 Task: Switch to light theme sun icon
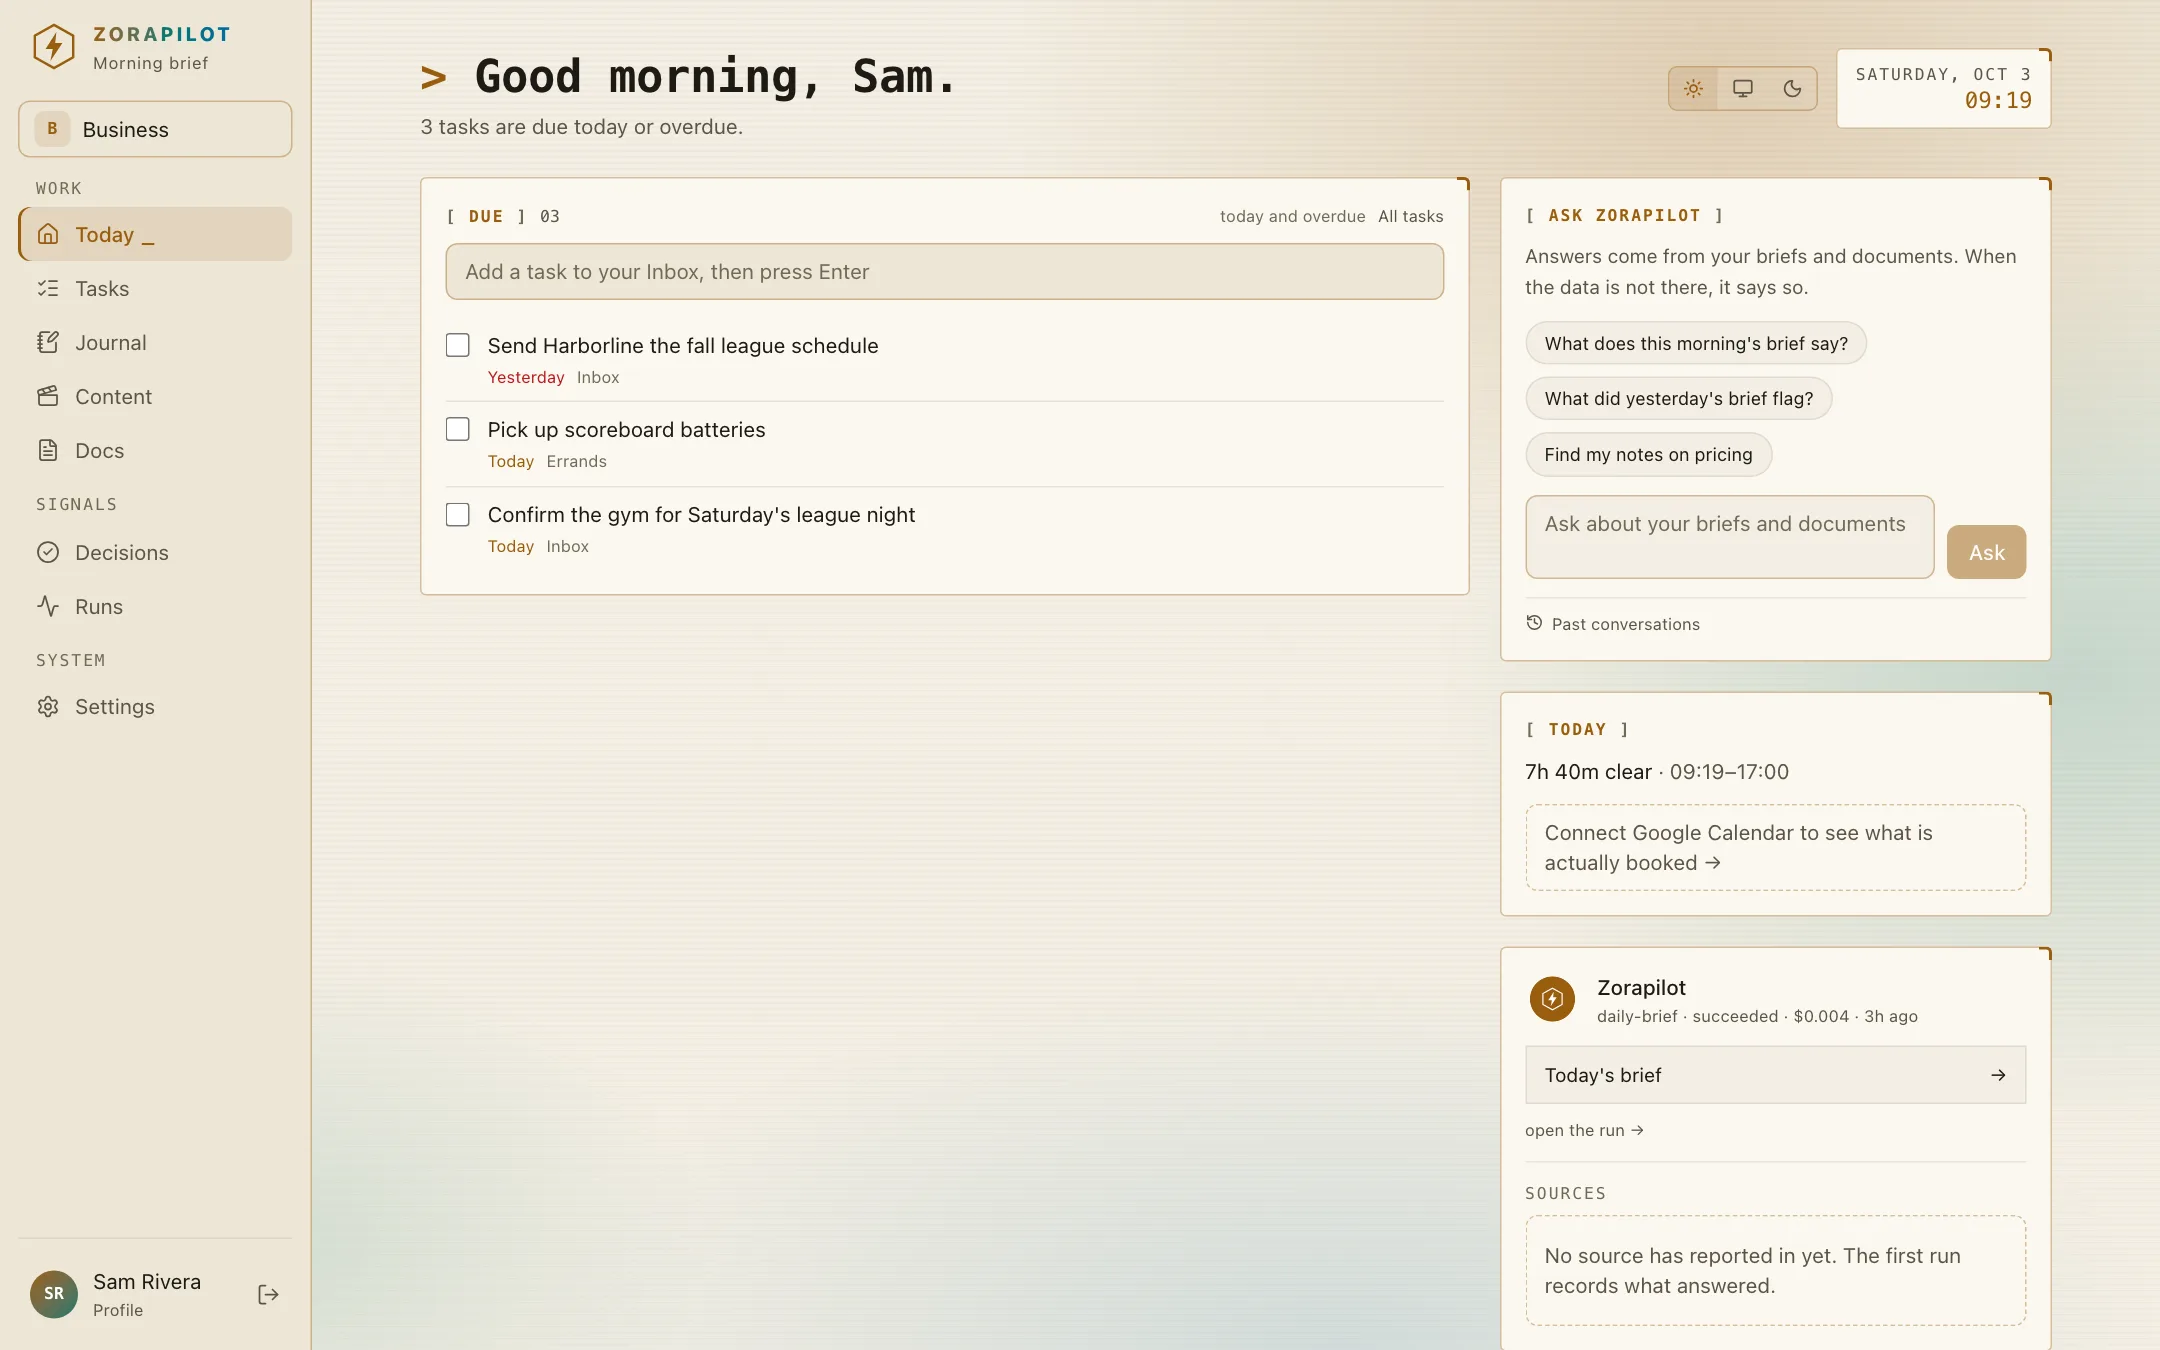[x=1693, y=88]
